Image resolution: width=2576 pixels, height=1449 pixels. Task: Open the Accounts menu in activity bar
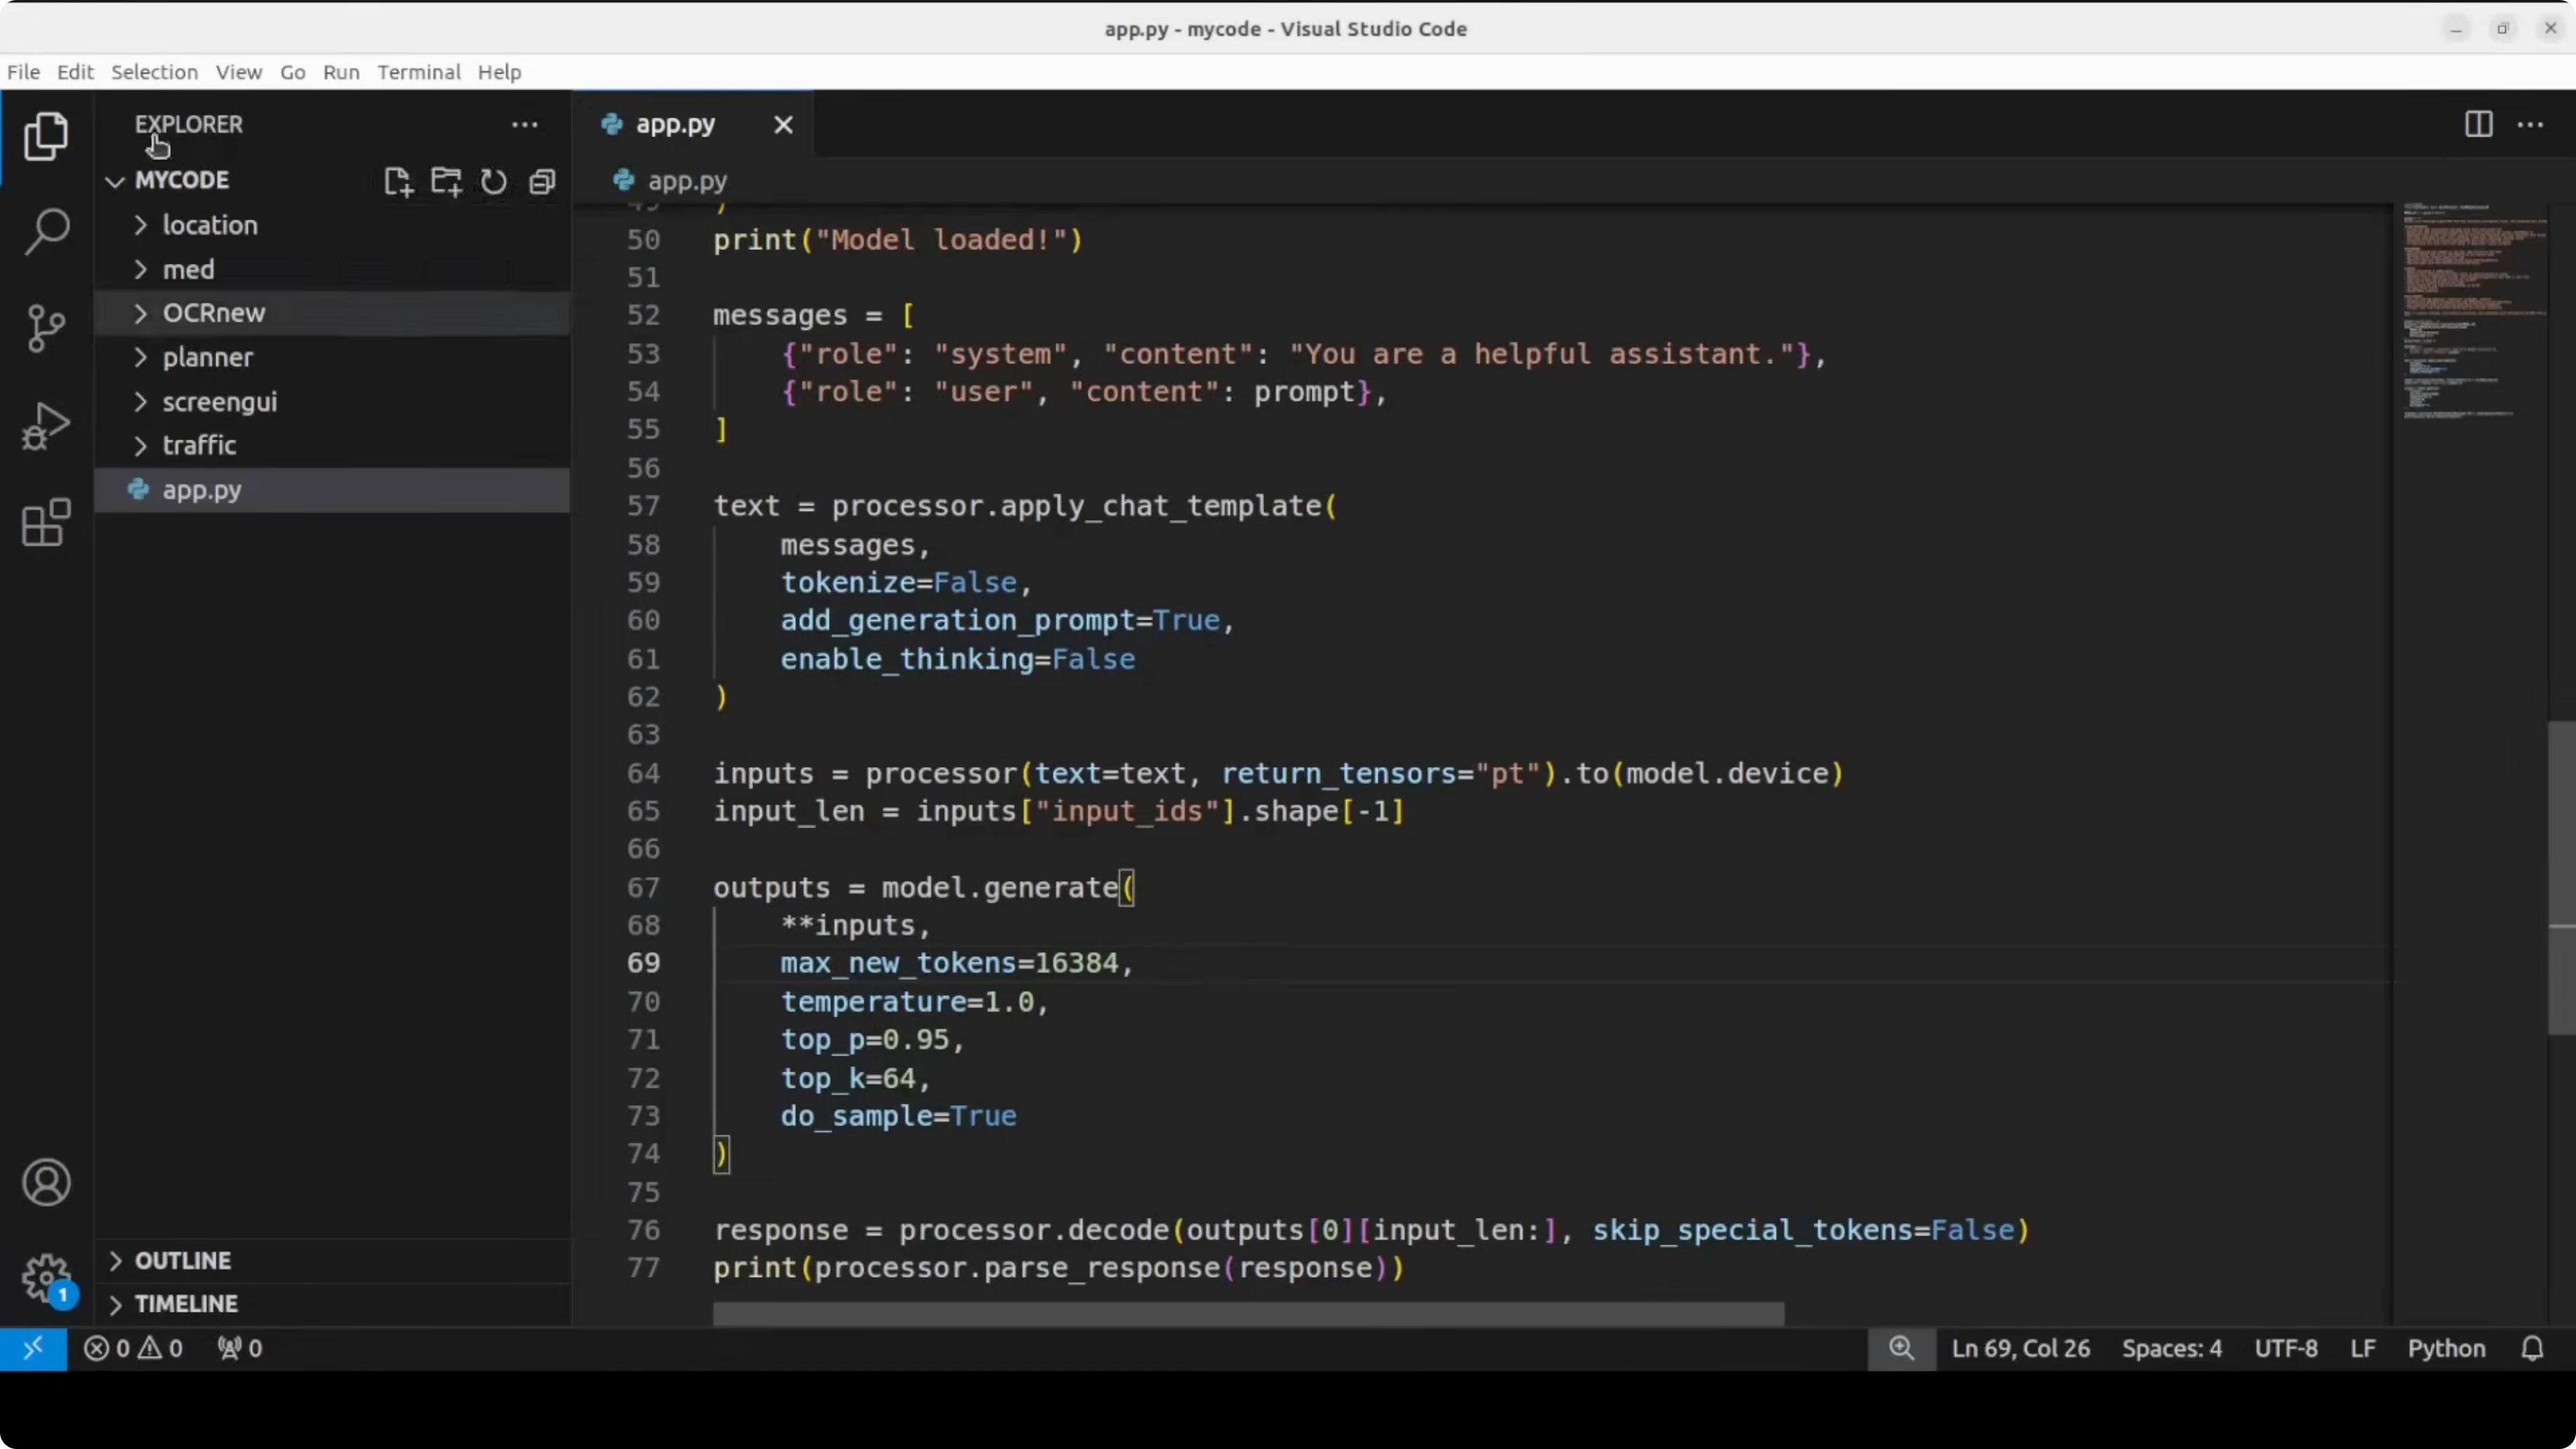pyautogui.click(x=46, y=1182)
